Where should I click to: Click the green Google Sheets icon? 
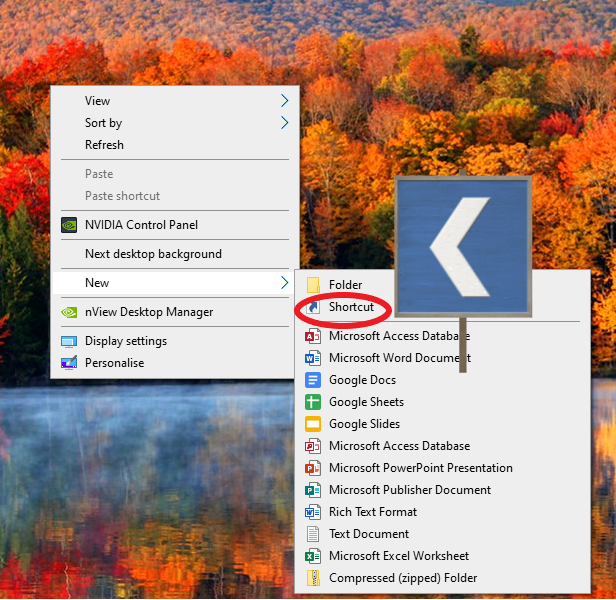313,402
